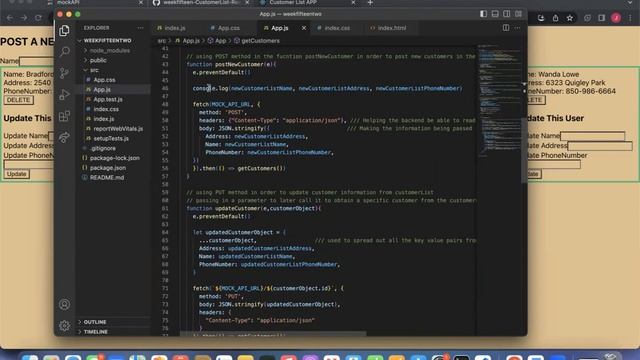
Task: Open the Manage gear icon
Action: pos(64,326)
